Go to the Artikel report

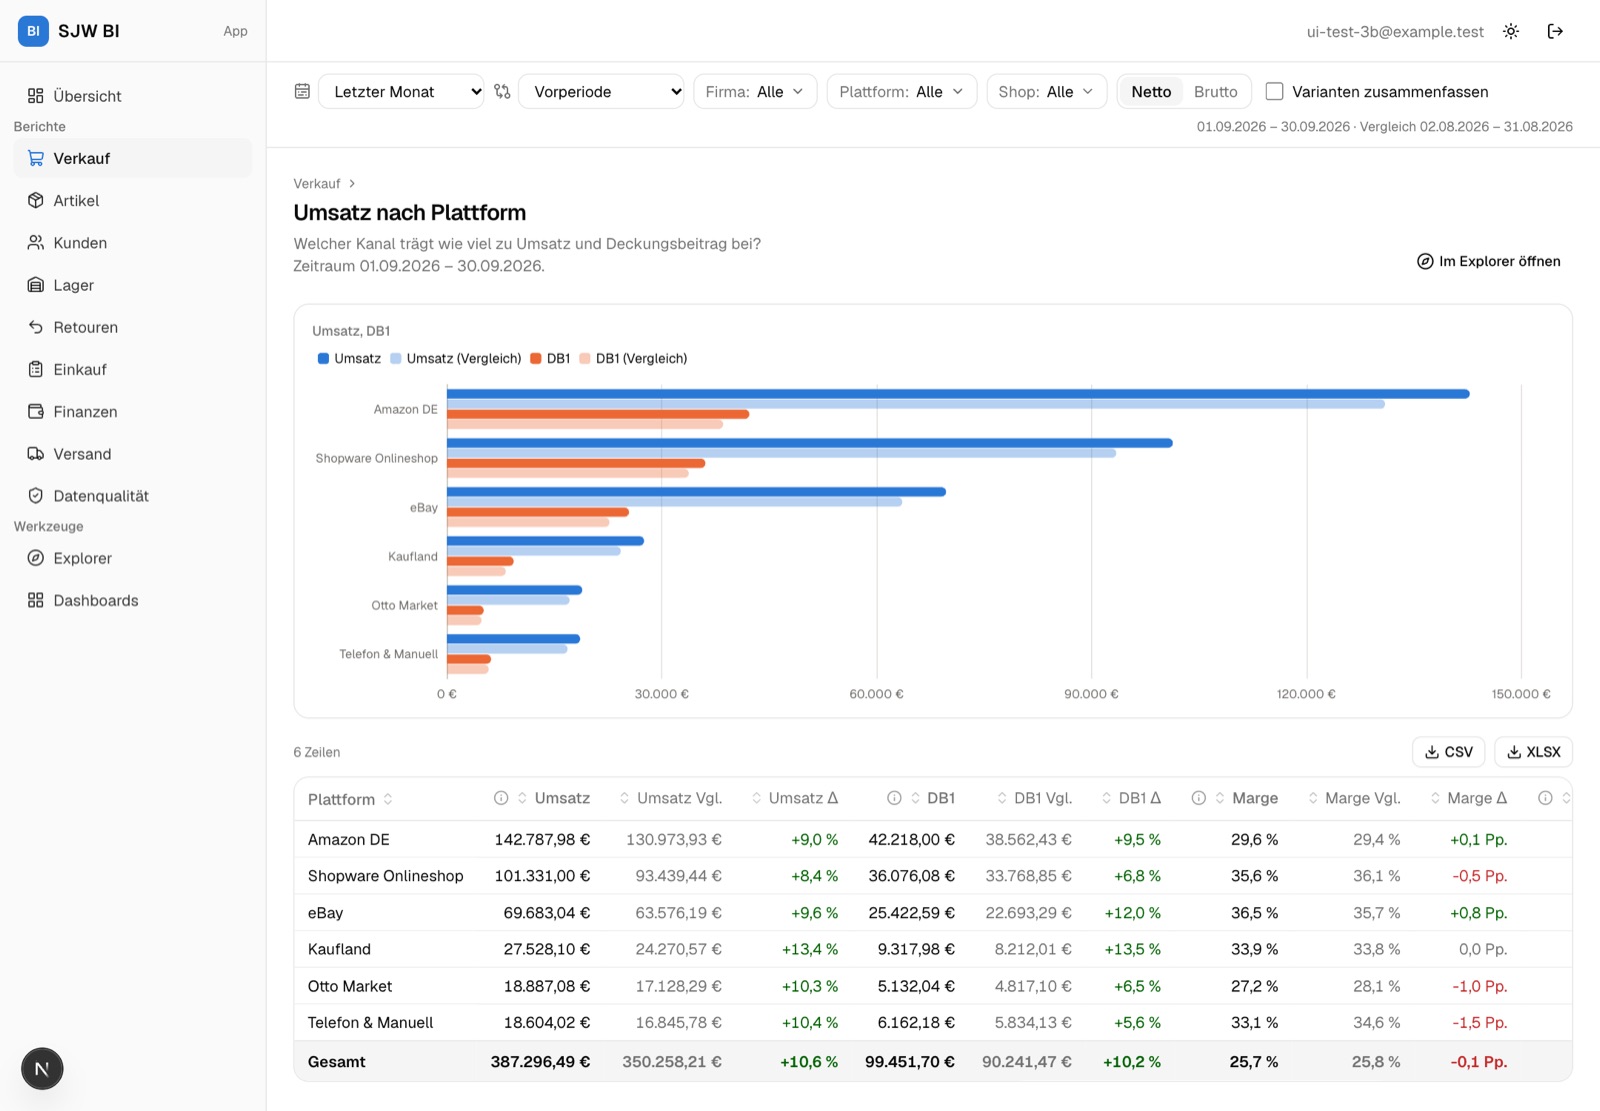(133, 200)
